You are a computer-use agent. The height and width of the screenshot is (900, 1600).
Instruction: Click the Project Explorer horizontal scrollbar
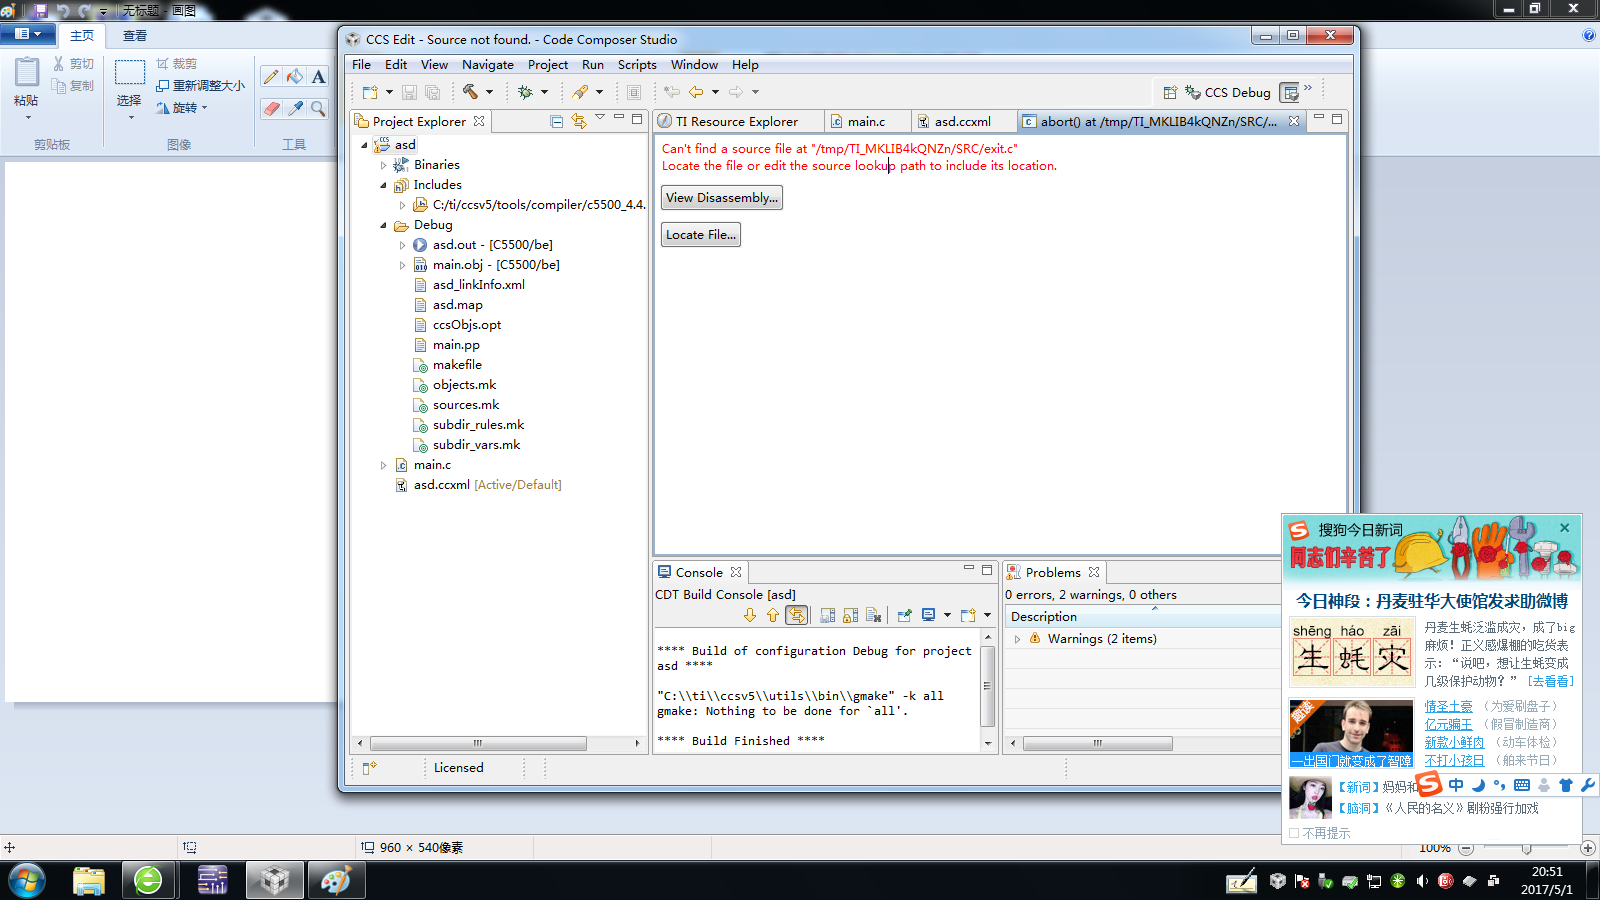click(478, 743)
